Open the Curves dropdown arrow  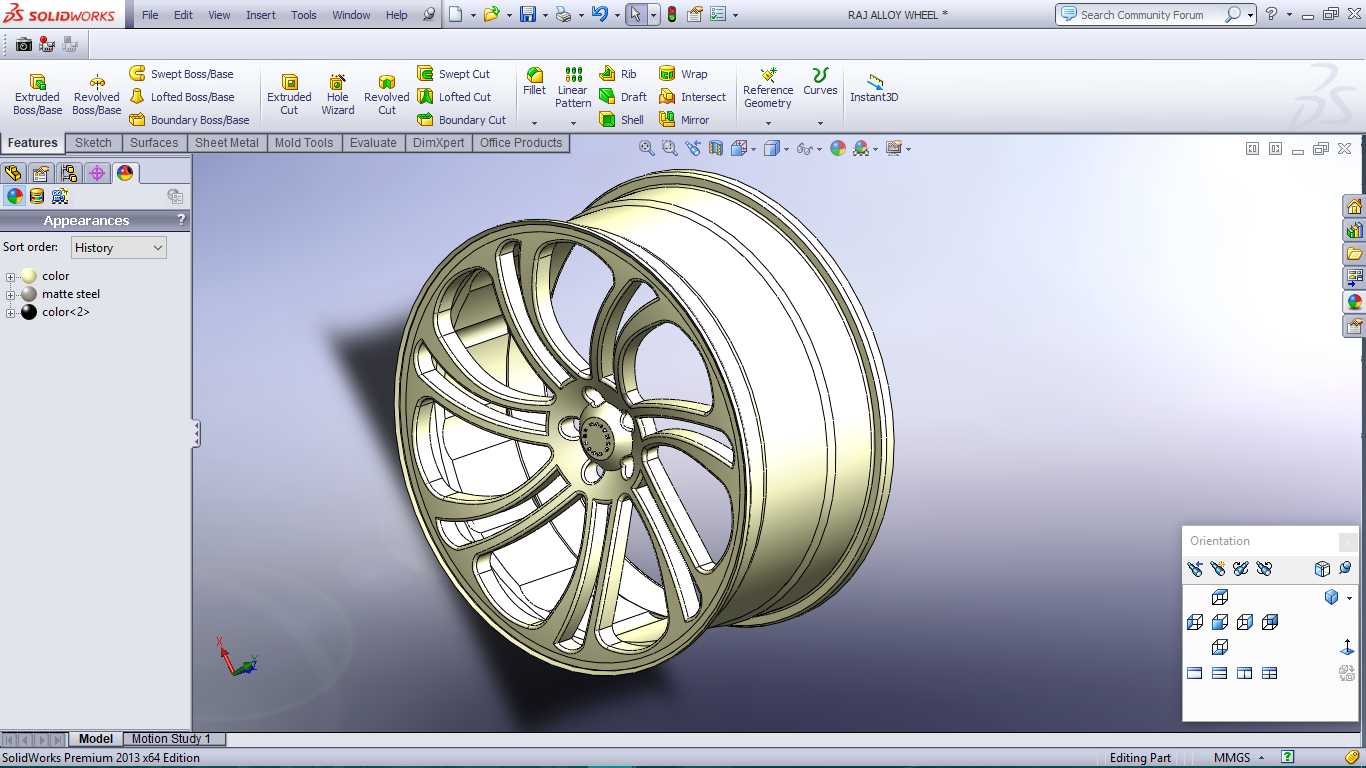820,123
